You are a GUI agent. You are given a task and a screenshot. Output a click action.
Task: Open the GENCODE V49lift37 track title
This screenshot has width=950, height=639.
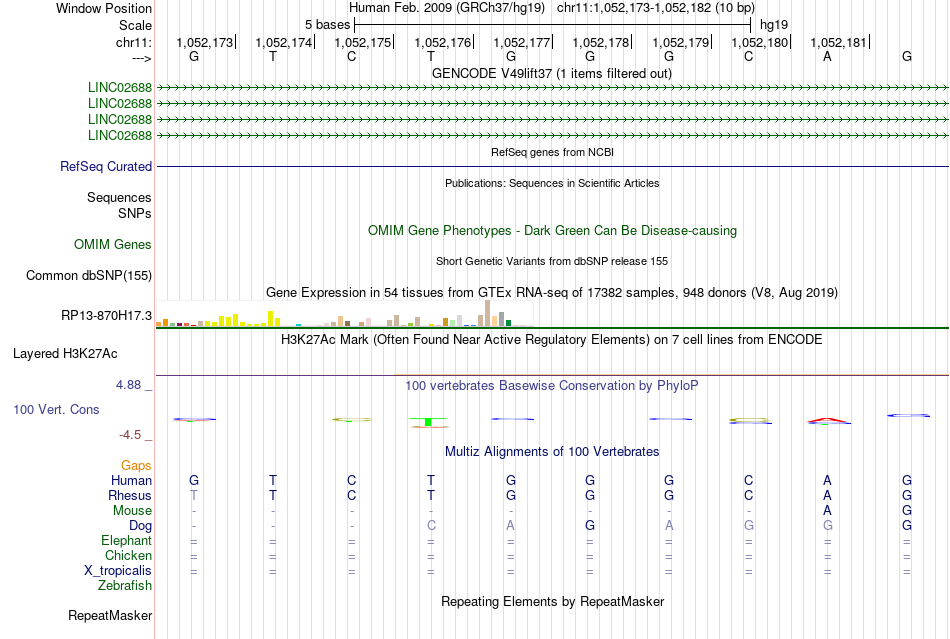551,74
